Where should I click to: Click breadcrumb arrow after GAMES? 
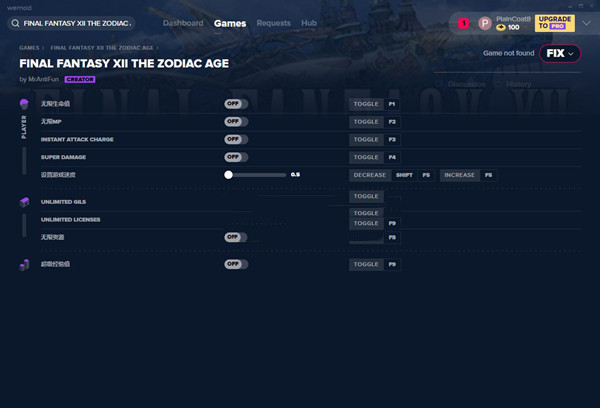(43, 48)
